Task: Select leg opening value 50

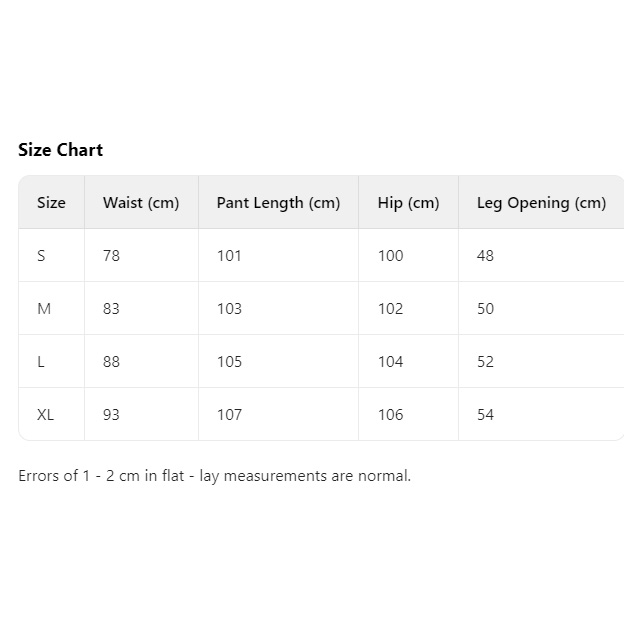Action: (485, 309)
